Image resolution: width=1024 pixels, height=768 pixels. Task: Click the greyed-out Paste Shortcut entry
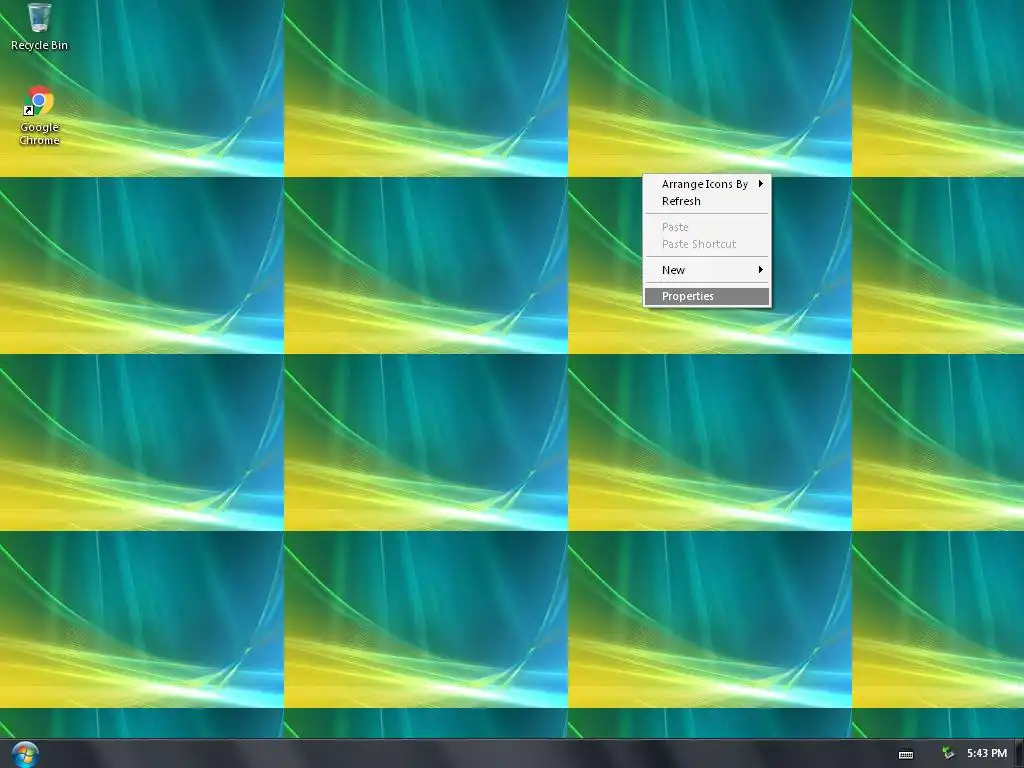pyautogui.click(x=707, y=244)
